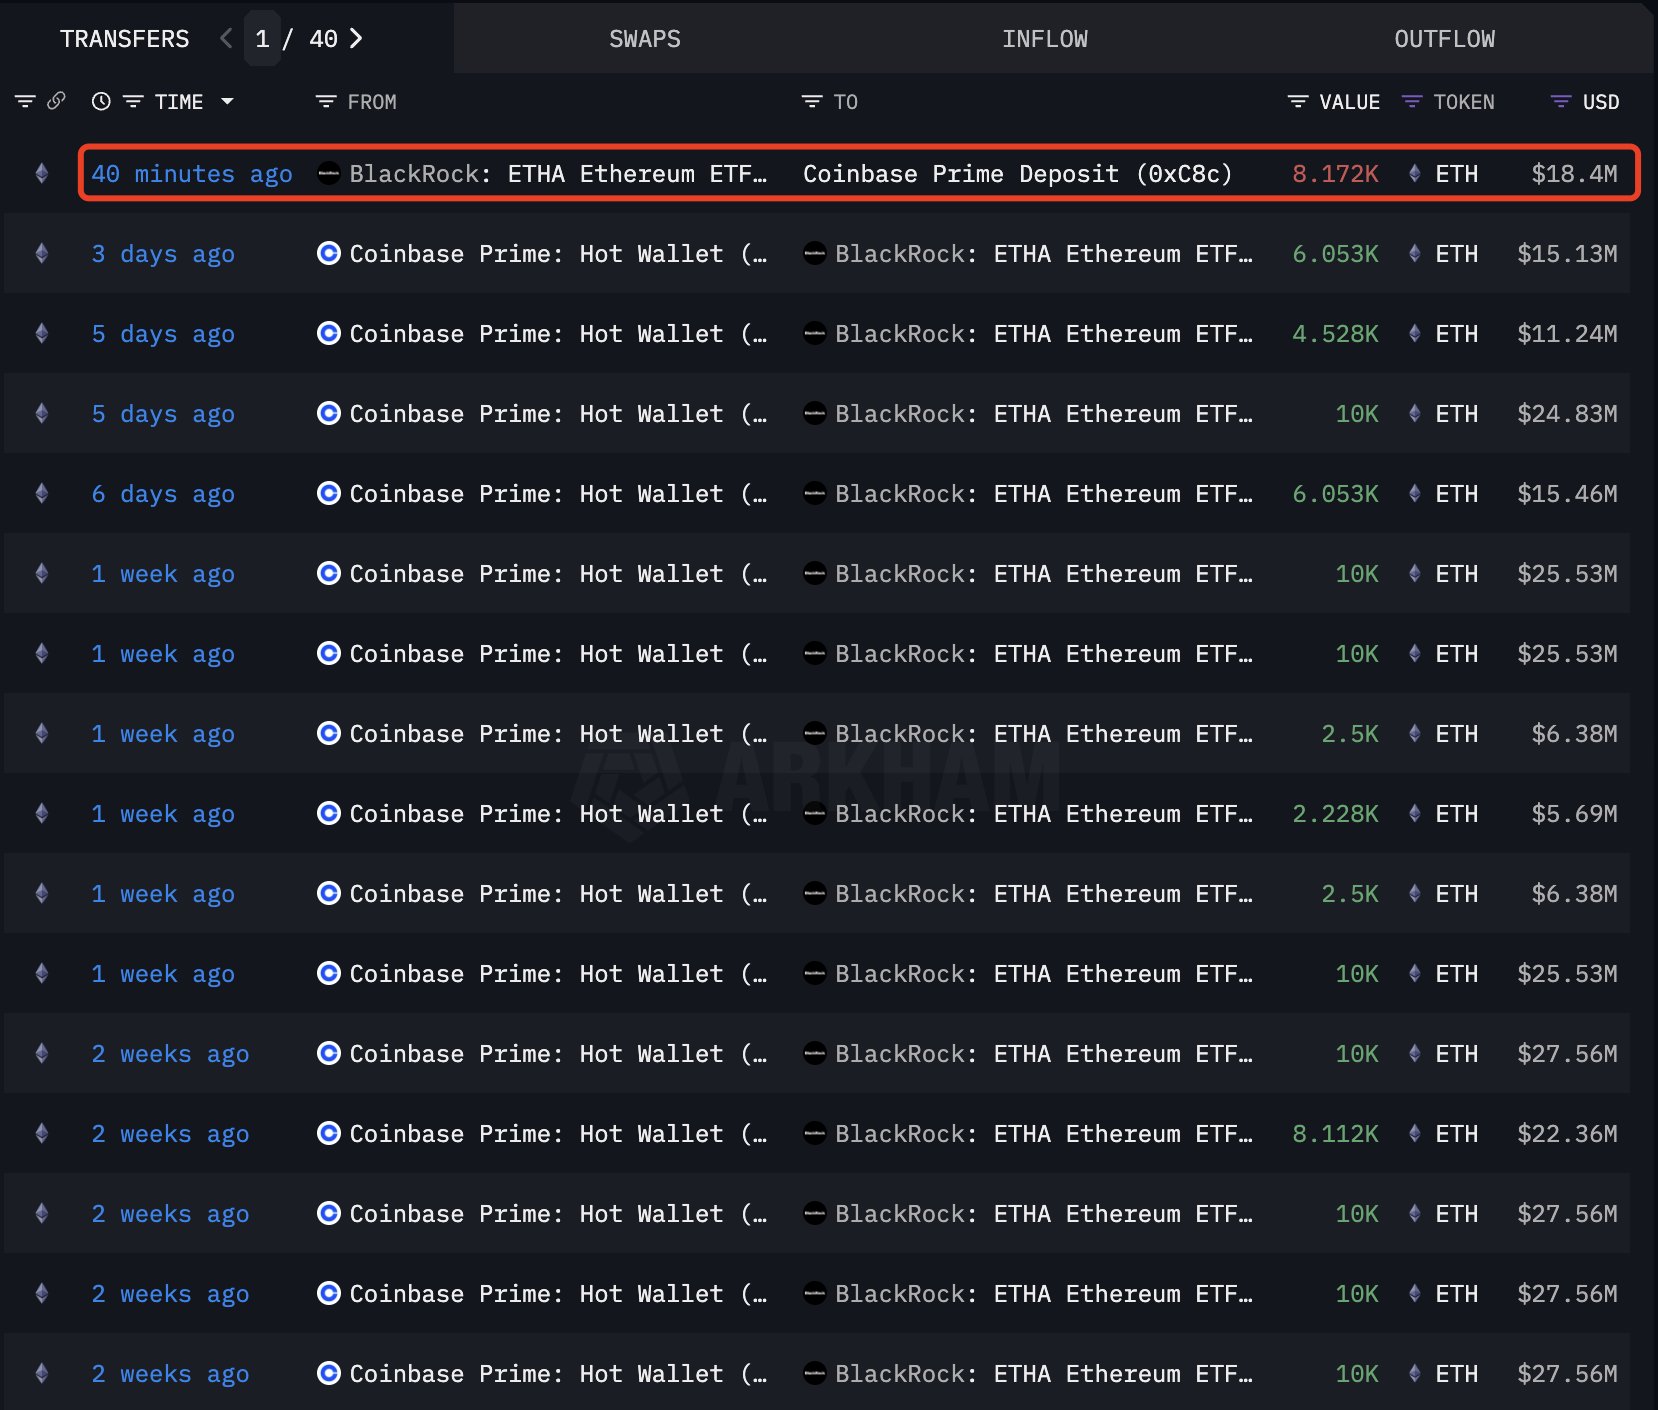The width and height of the screenshot is (1658, 1410).
Task: Click Coinbase Prime logo in the 2.228K row
Action: point(328,813)
